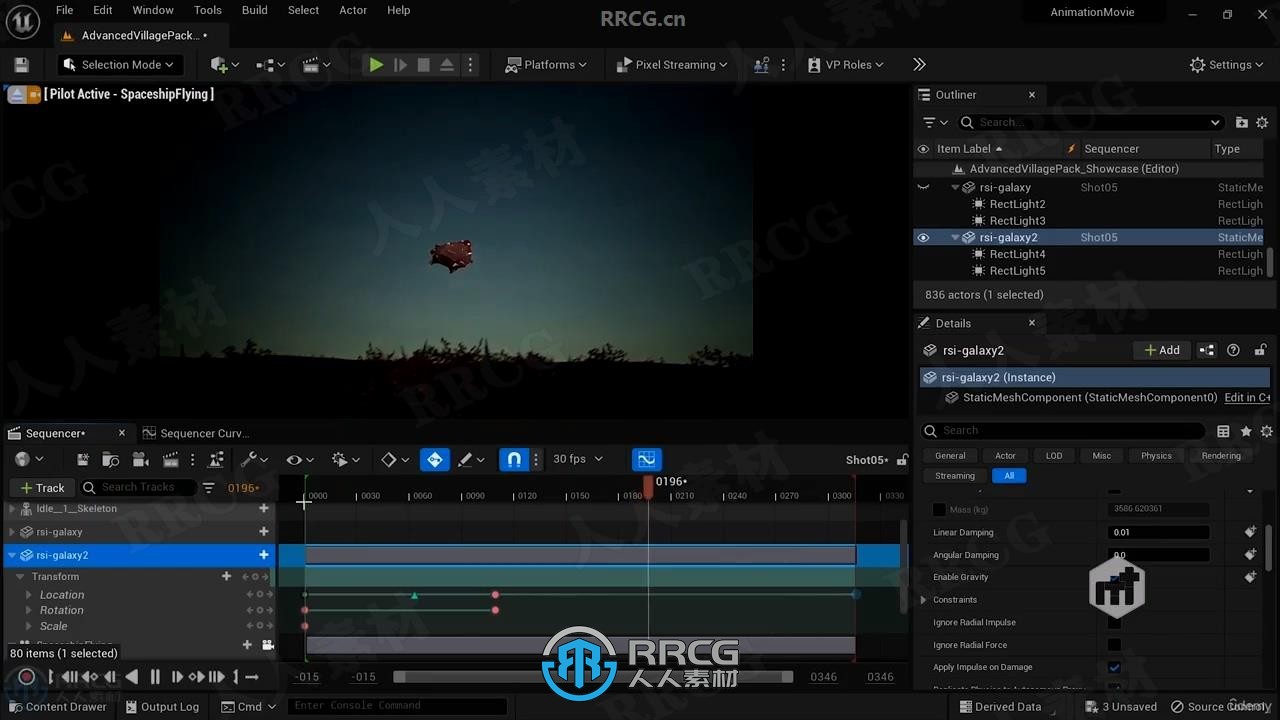Collapse the Transform track
This screenshot has height=720, width=1280.
(19, 577)
